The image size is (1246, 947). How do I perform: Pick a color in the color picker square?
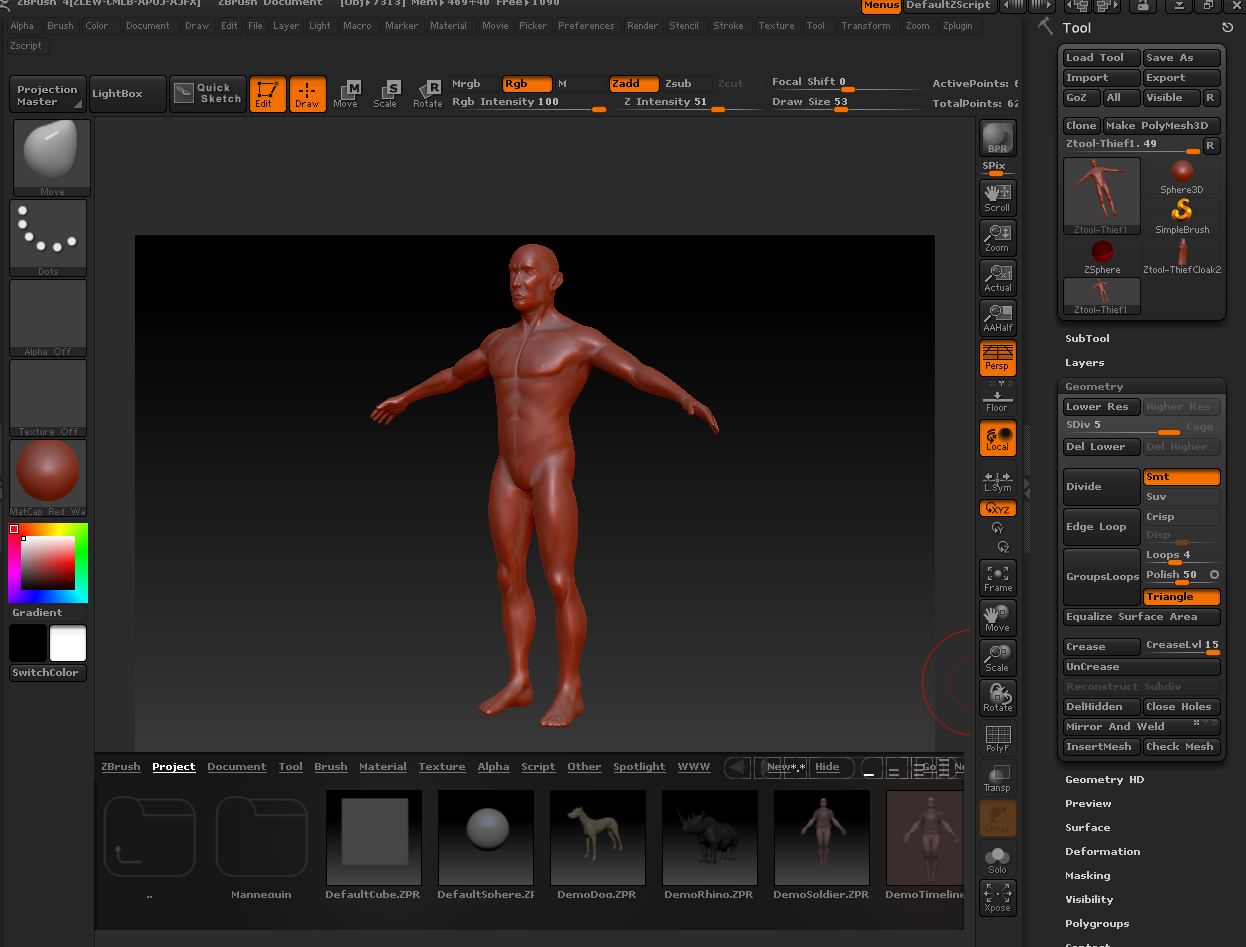(x=48, y=563)
